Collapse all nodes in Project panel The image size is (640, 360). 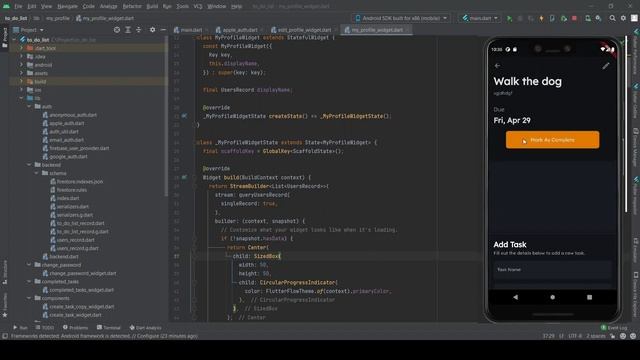[138, 30]
